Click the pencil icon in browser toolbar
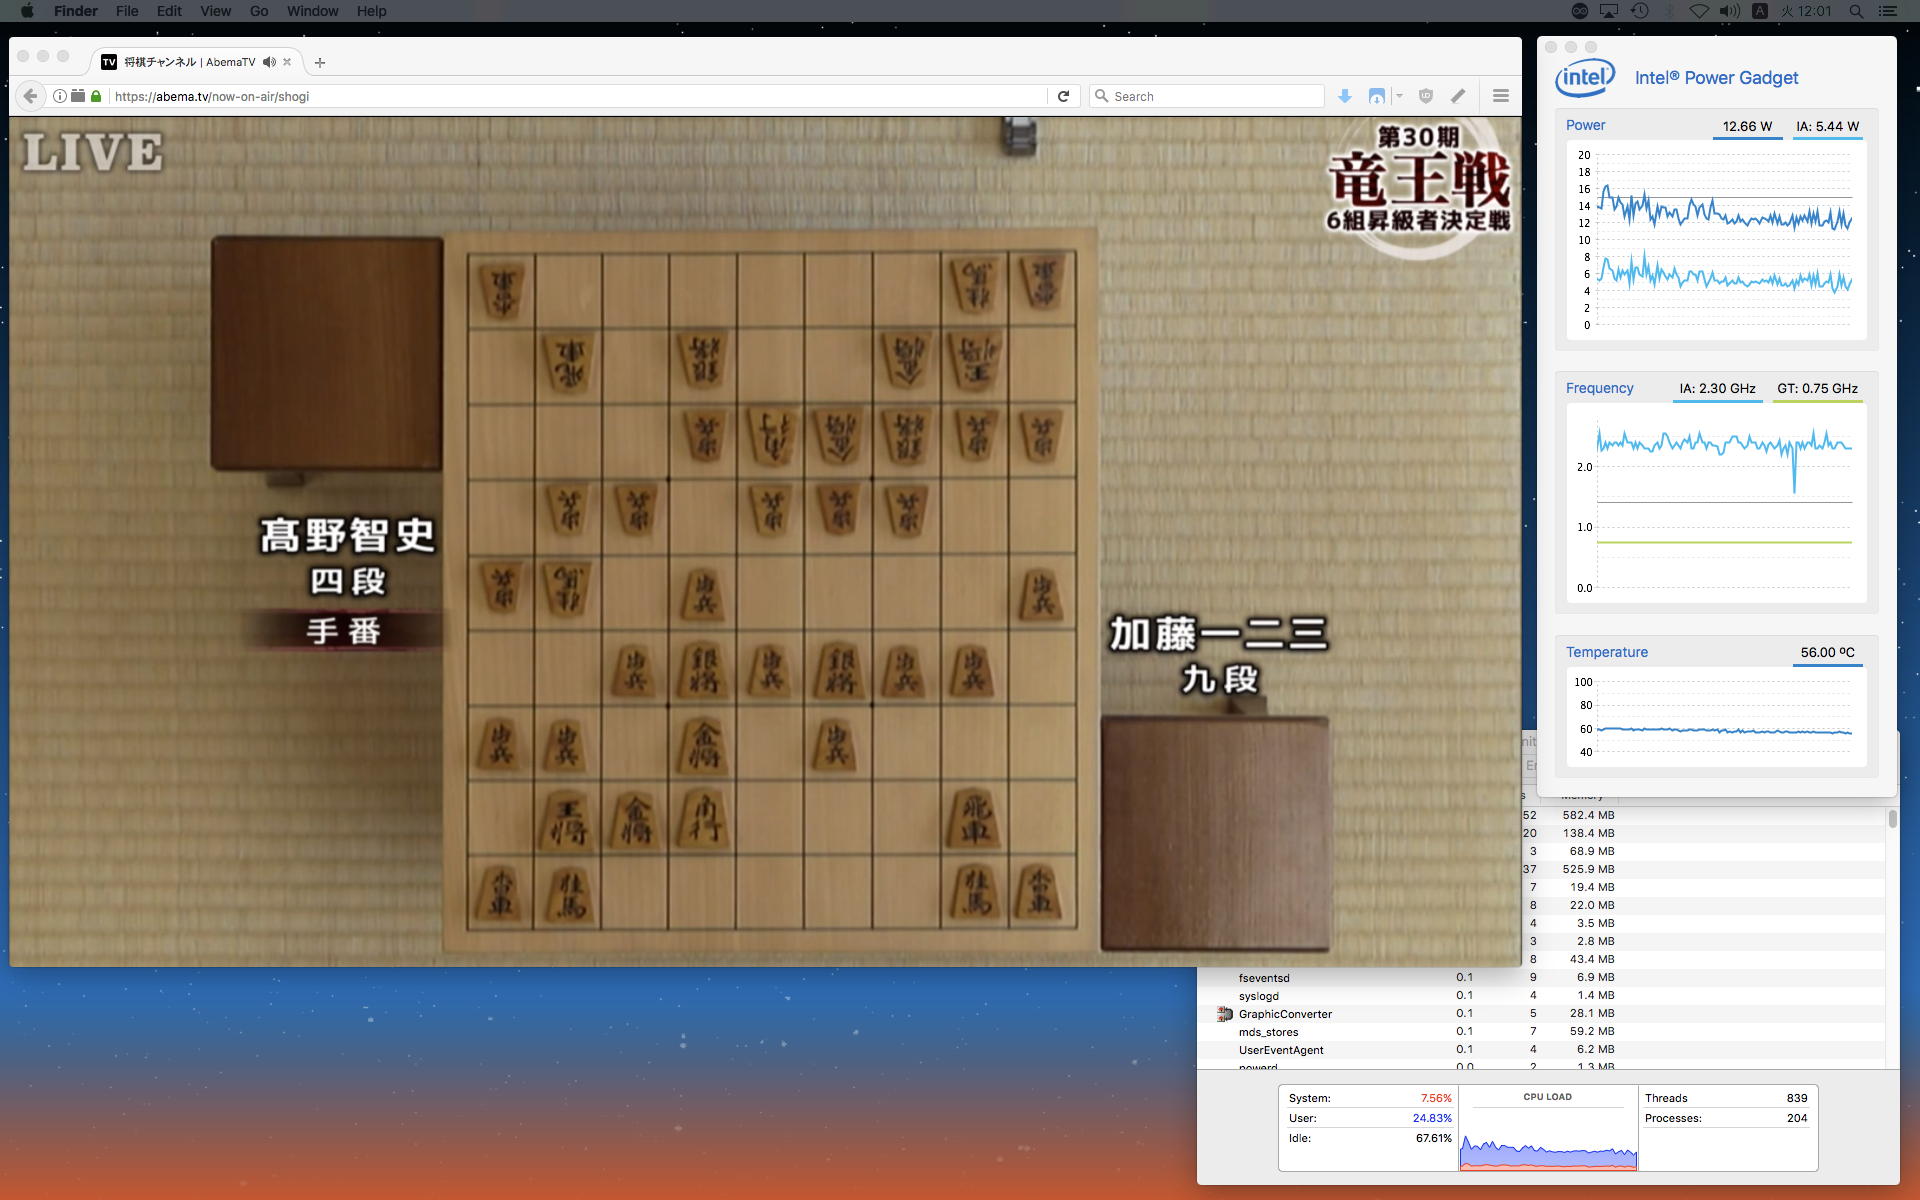This screenshot has width=1920, height=1200. (1458, 96)
